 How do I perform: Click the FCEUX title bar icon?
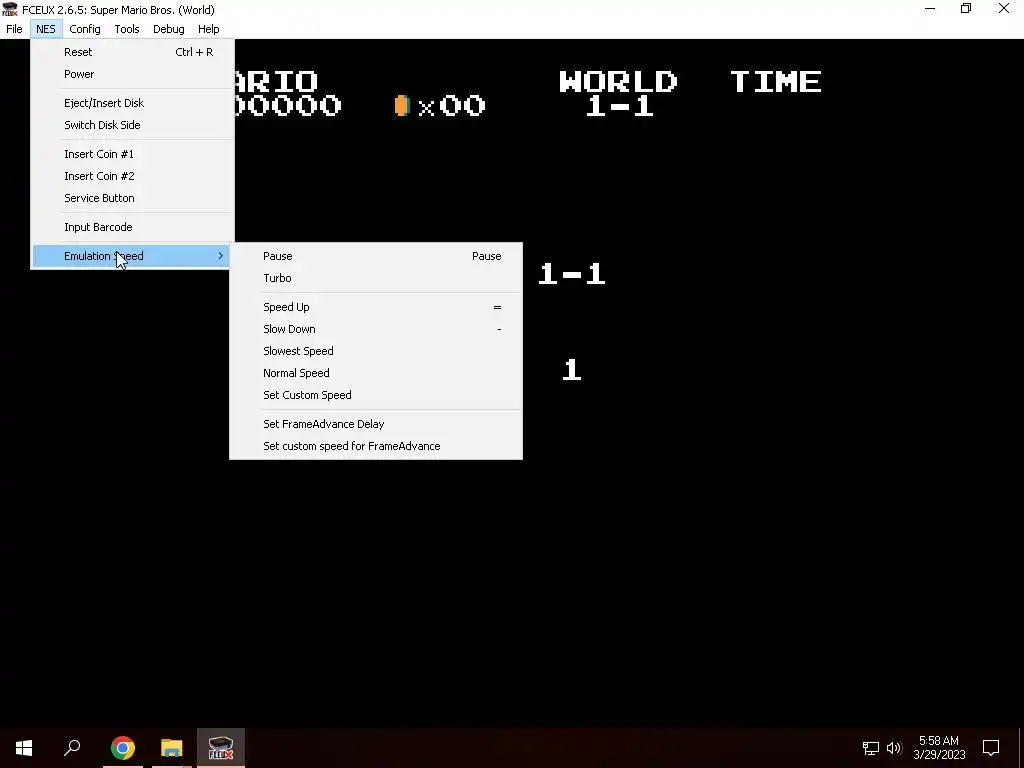coord(10,9)
